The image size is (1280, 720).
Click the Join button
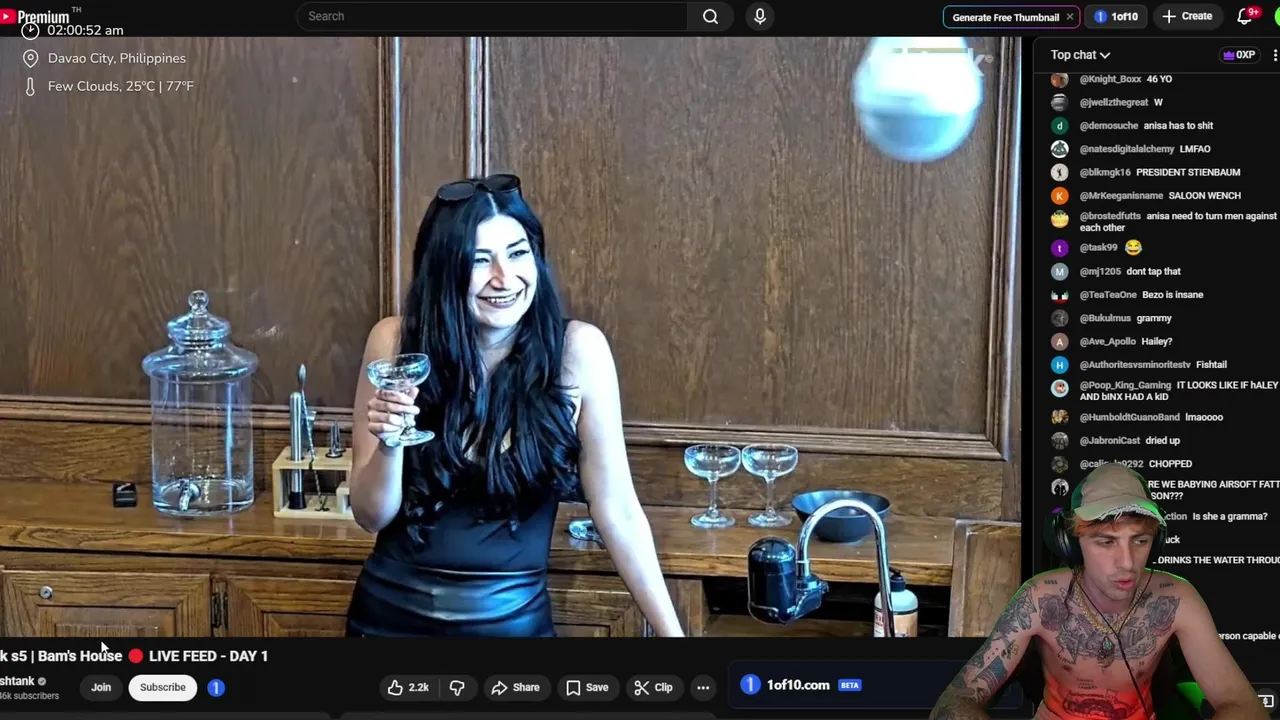coord(101,687)
